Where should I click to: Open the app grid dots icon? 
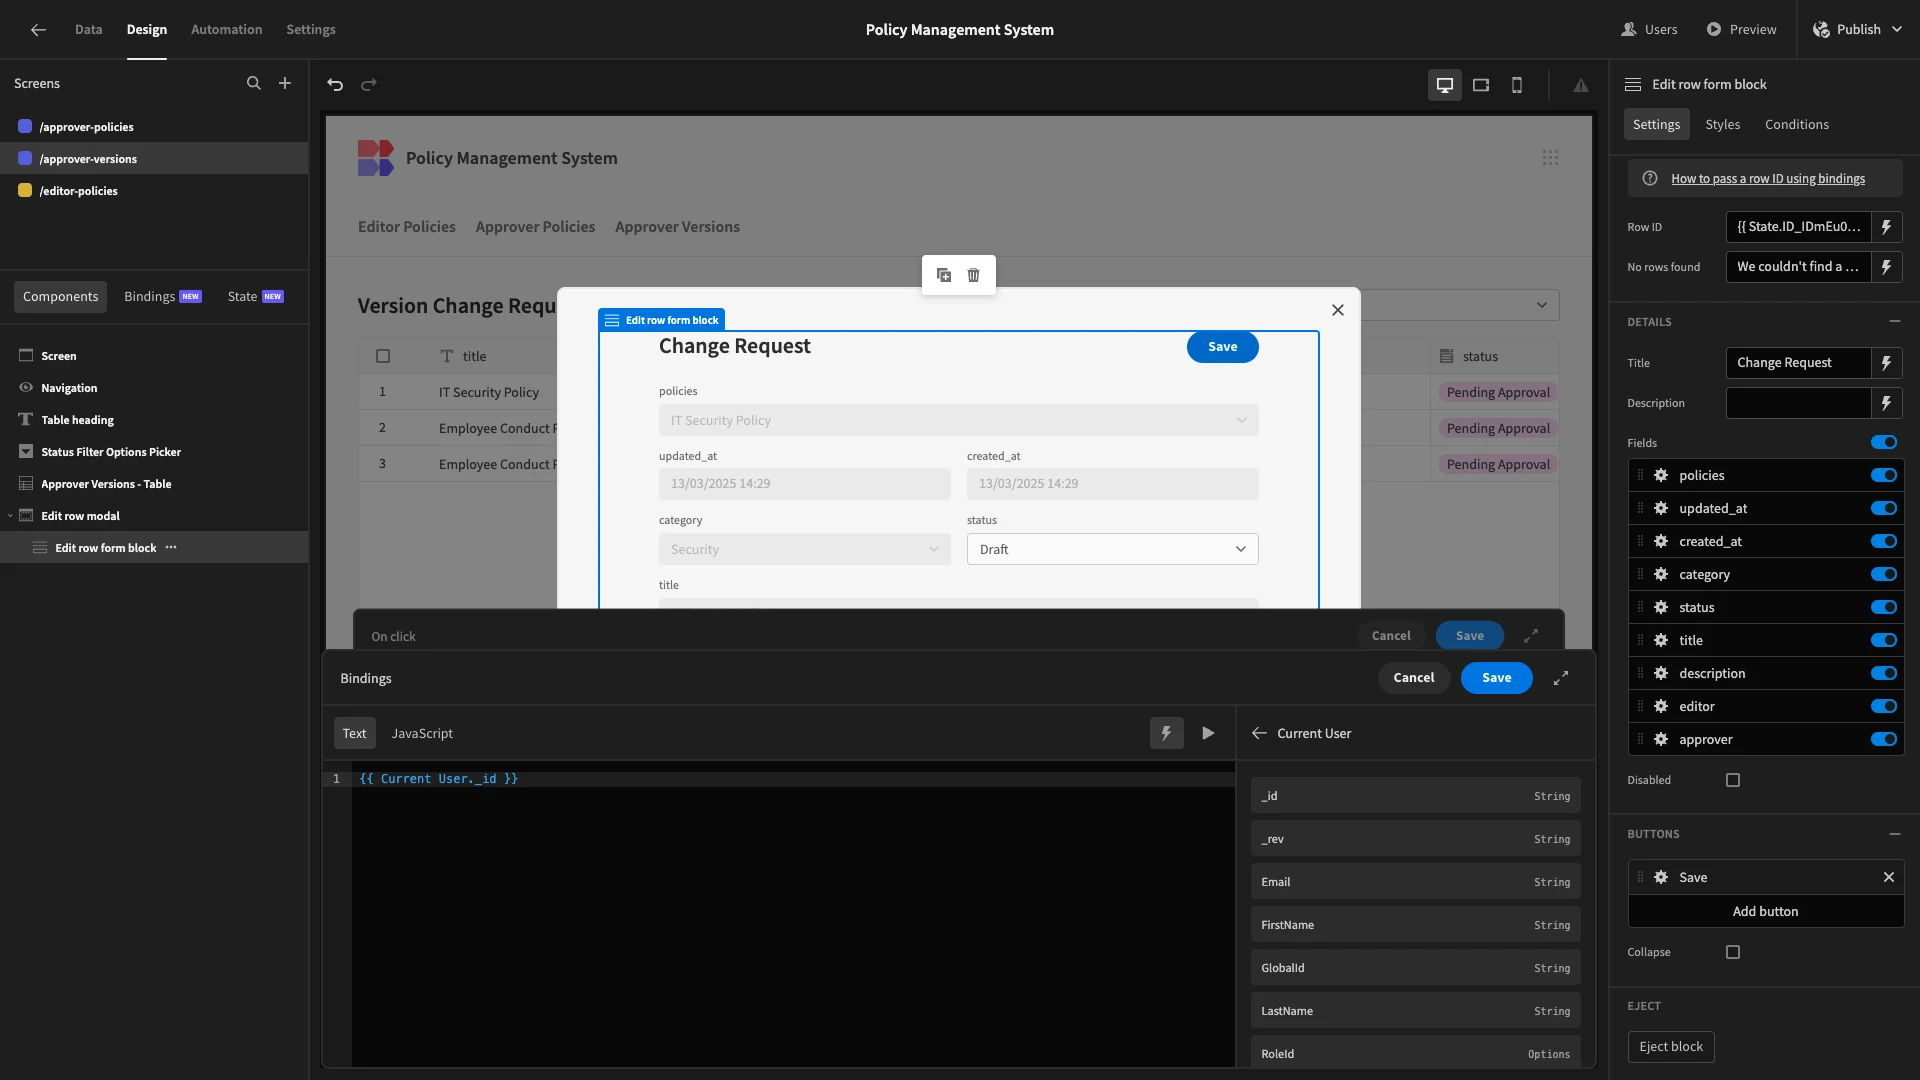(x=1550, y=158)
